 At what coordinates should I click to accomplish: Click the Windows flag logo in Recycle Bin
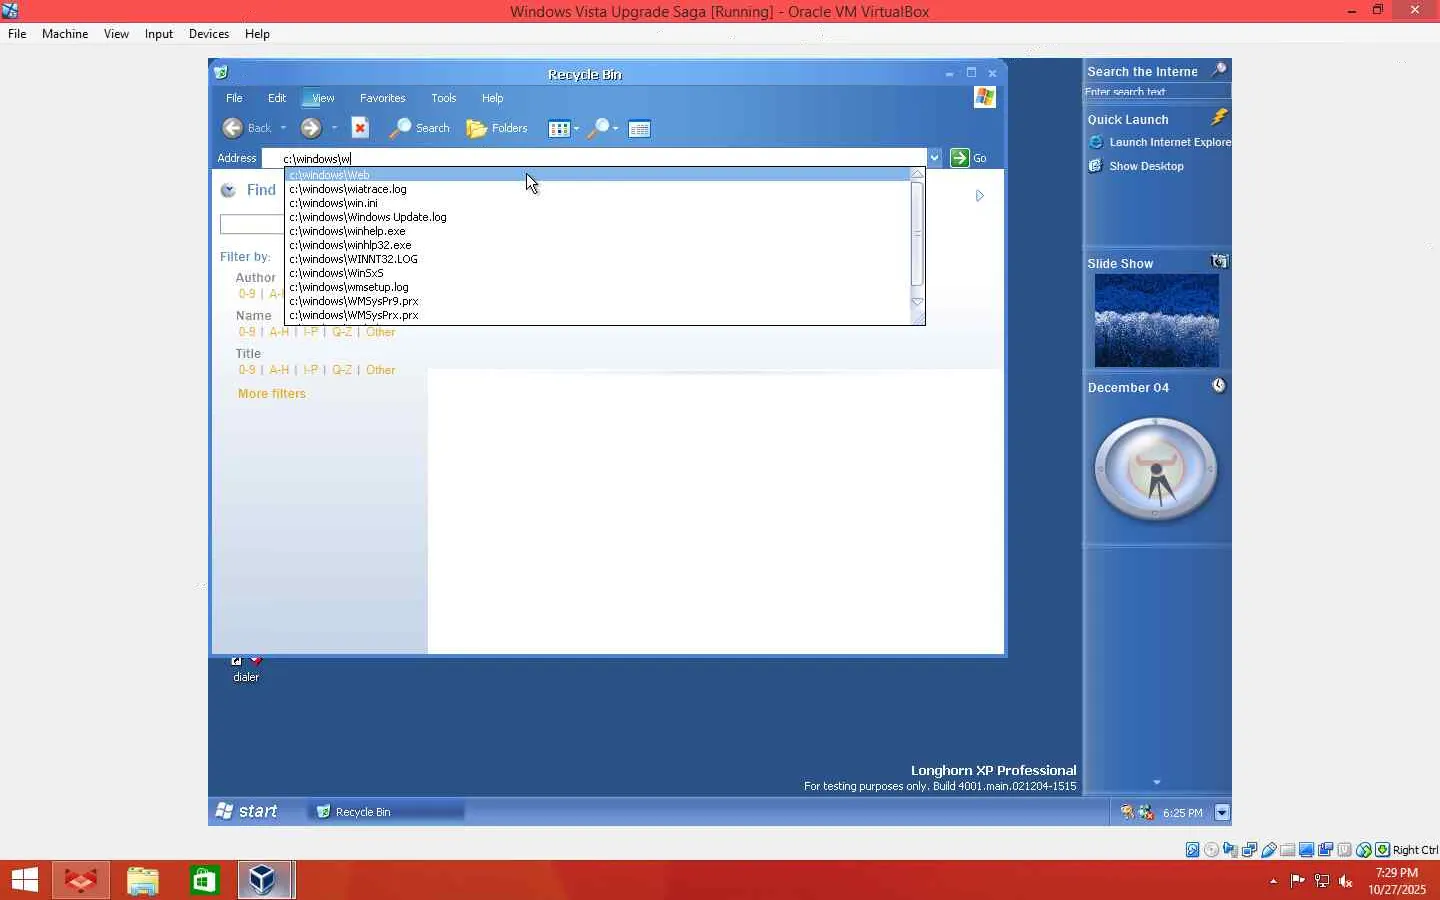[x=985, y=97]
